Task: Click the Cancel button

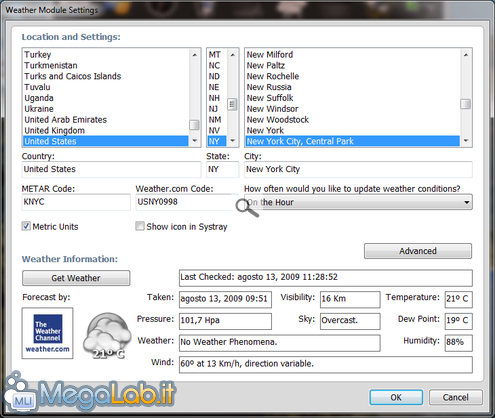Action: pos(455,397)
